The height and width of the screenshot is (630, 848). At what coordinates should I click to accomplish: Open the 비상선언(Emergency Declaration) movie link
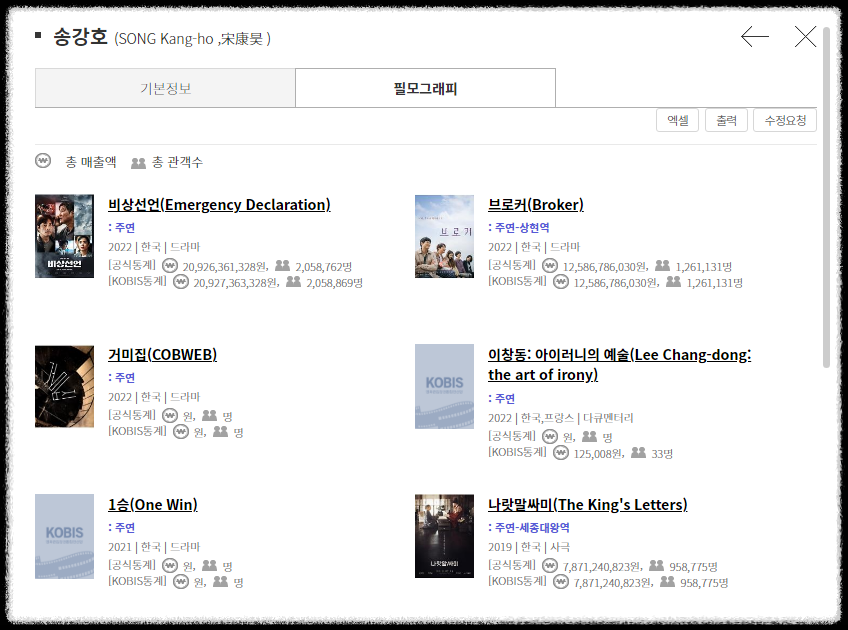click(x=219, y=204)
